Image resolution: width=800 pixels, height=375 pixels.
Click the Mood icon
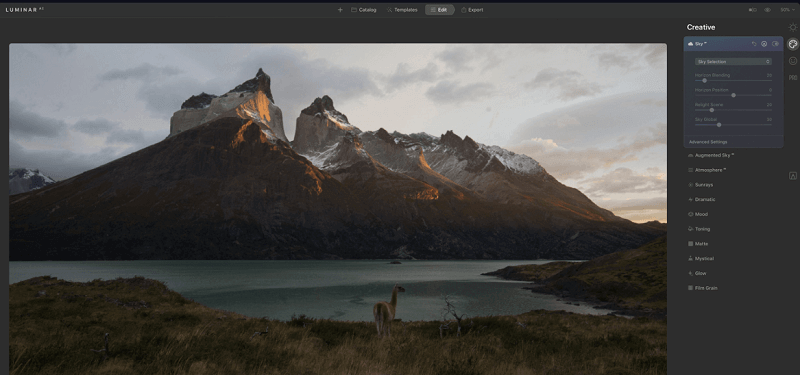point(690,214)
